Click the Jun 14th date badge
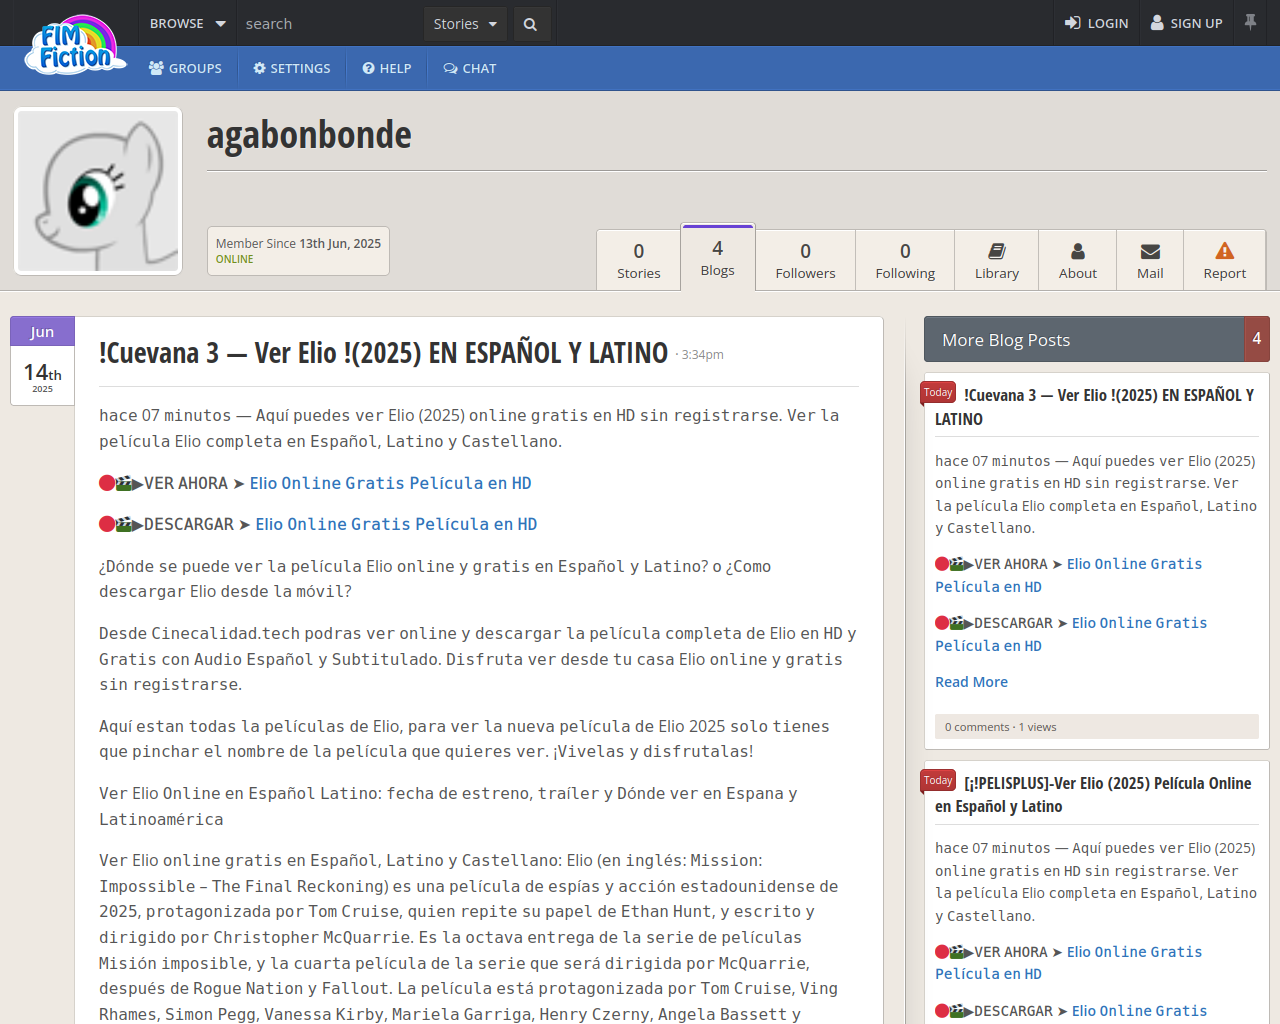The image size is (1280, 1024). point(42,361)
